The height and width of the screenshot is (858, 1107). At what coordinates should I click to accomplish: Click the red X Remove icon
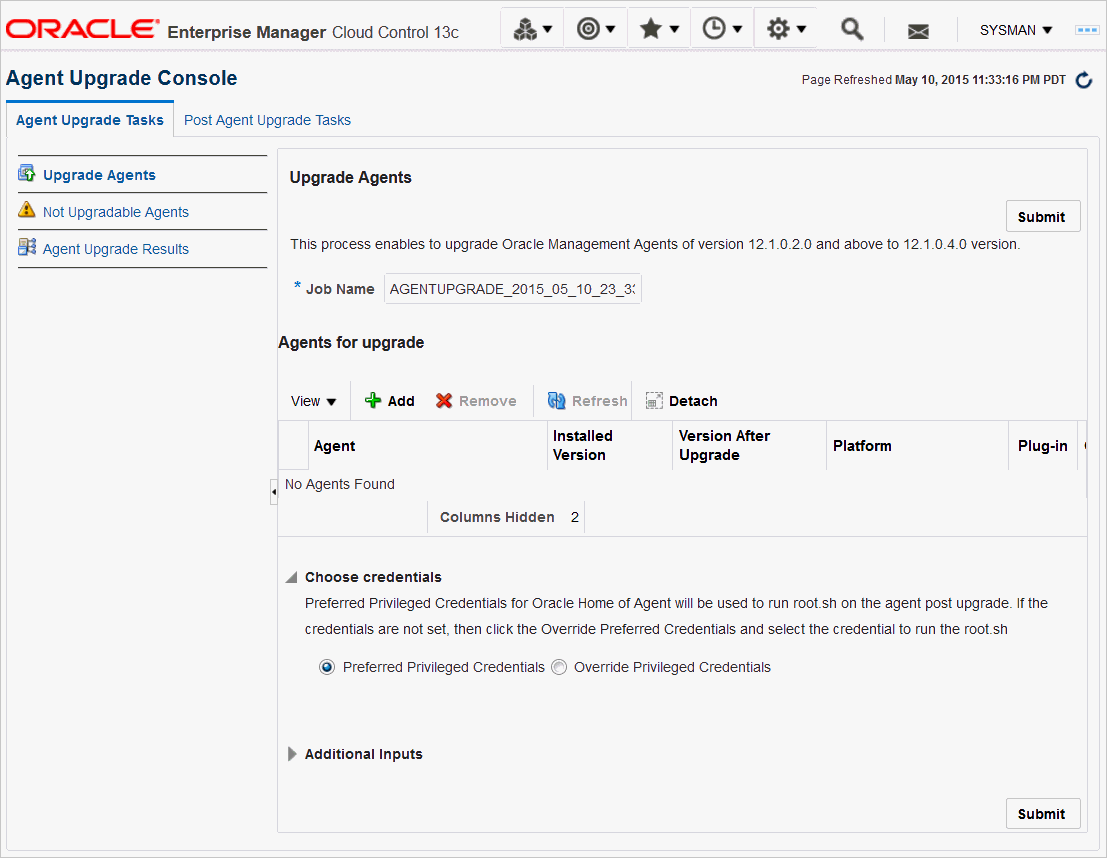(x=443, y=400)
